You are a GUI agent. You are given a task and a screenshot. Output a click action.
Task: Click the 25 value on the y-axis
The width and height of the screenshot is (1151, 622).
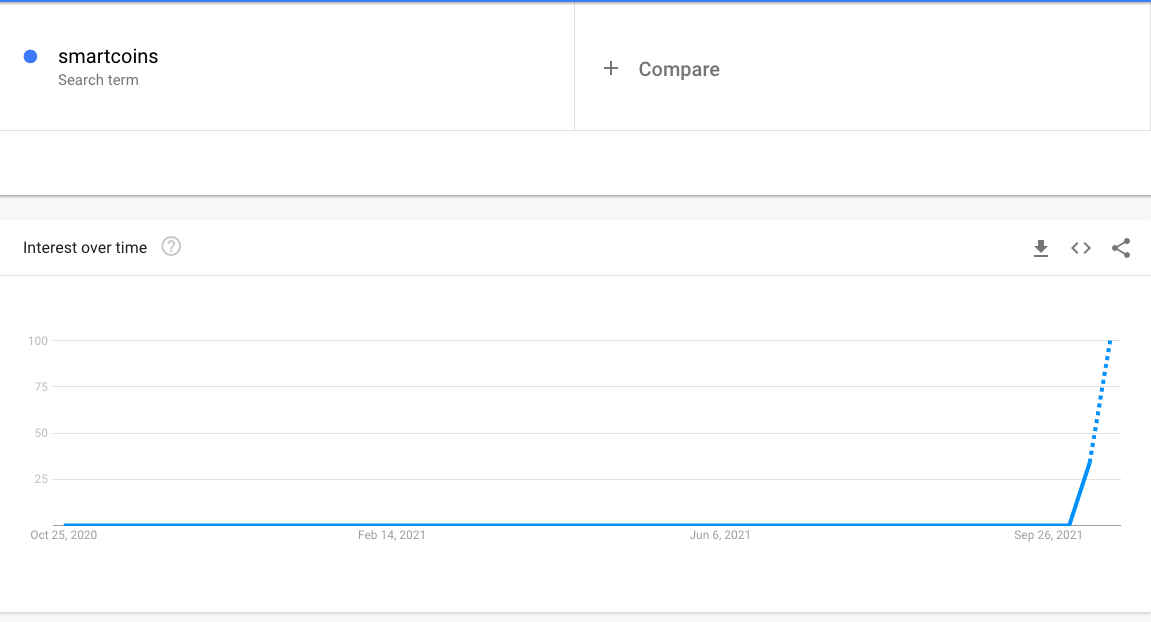(41, 479)
